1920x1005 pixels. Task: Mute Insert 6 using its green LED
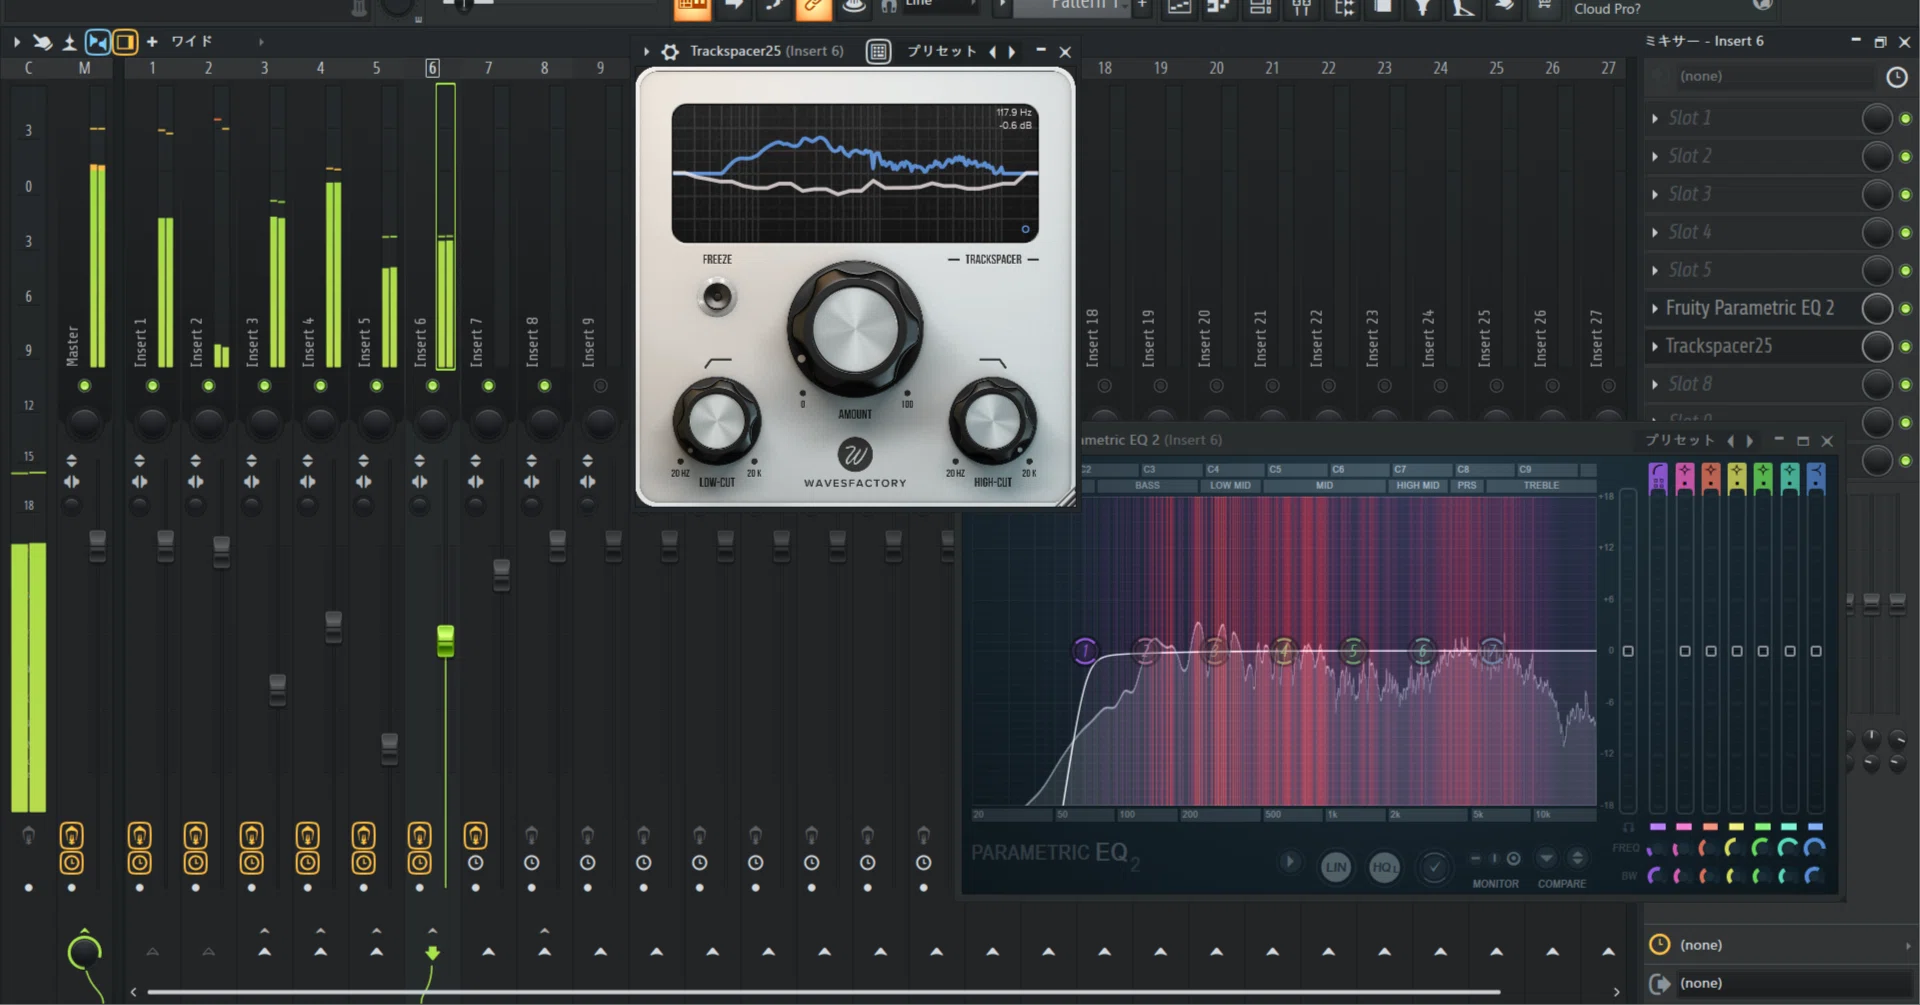432,386
